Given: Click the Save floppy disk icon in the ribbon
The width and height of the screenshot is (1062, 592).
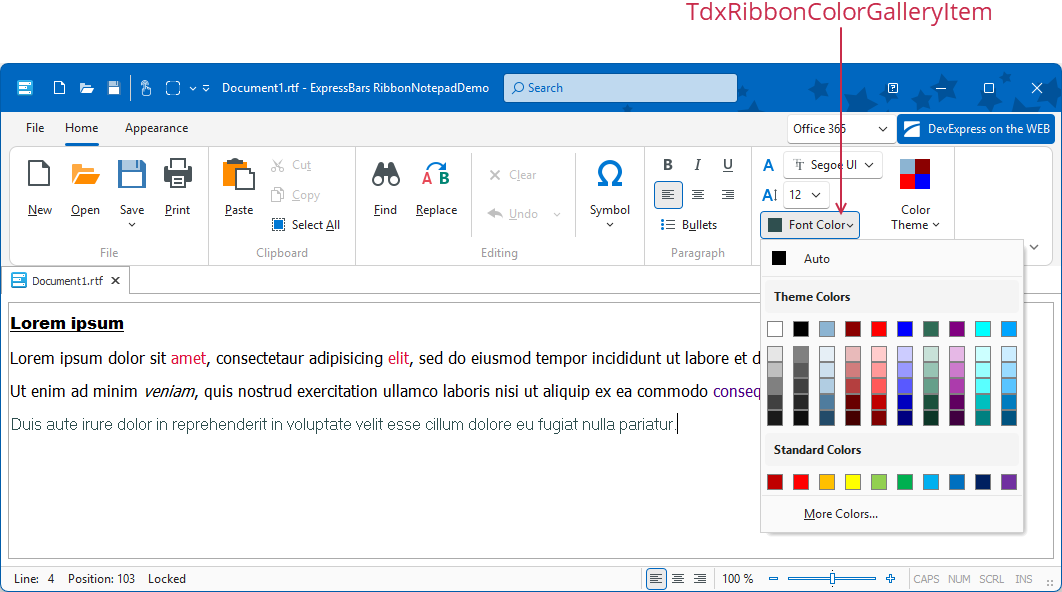Looking at the screenshot, I should pos(131,174).
